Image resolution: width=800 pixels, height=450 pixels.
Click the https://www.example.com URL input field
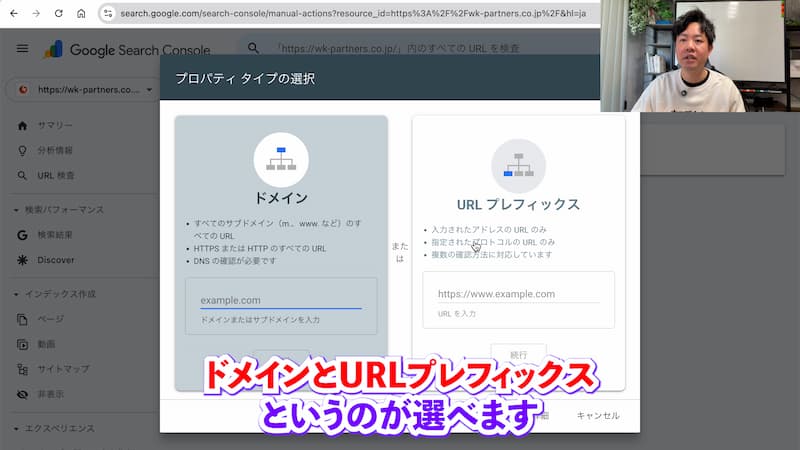pos(518,294)
